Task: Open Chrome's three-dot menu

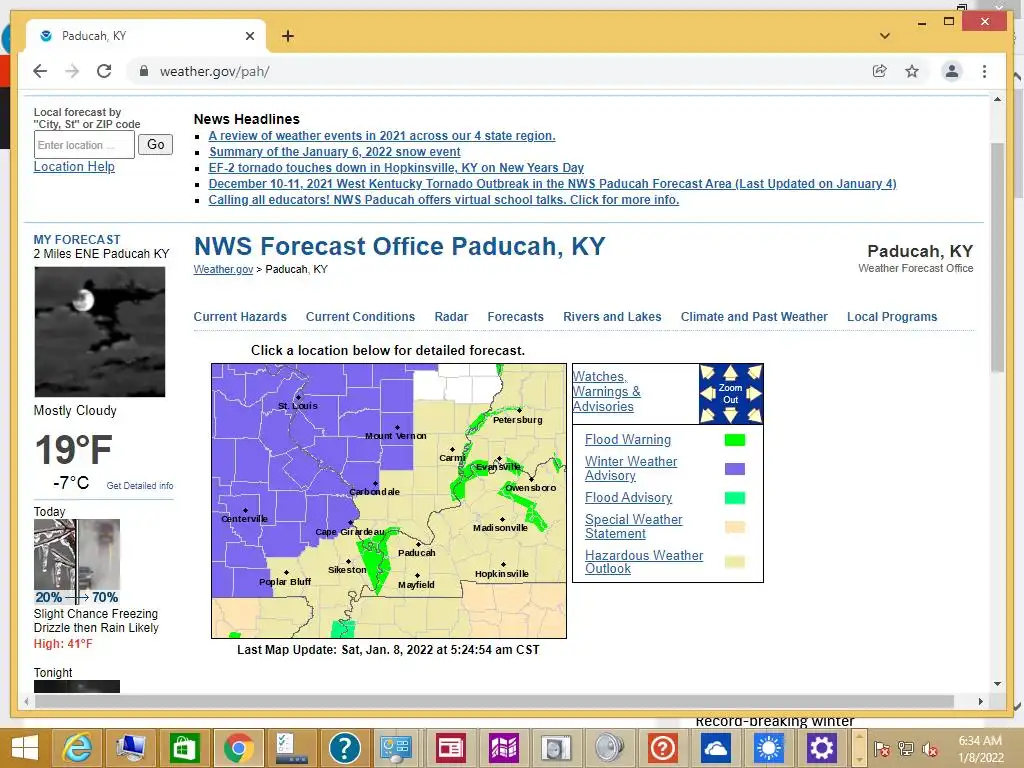Action: coord(984,71)
